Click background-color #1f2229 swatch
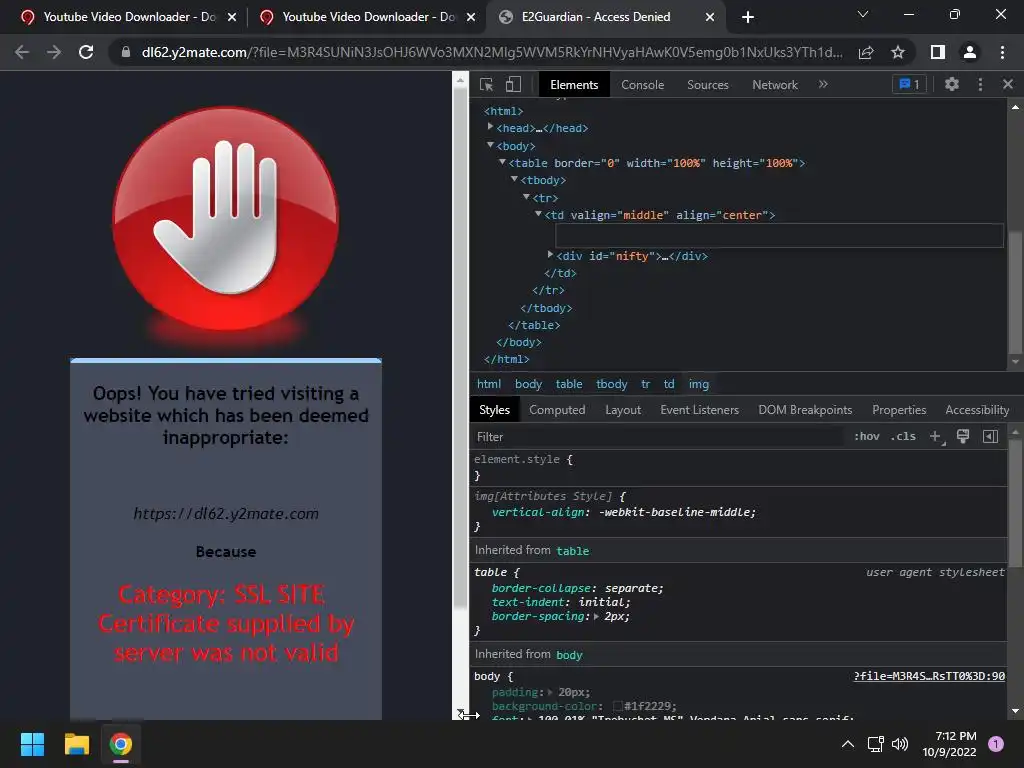 click(x=617, y=706)
